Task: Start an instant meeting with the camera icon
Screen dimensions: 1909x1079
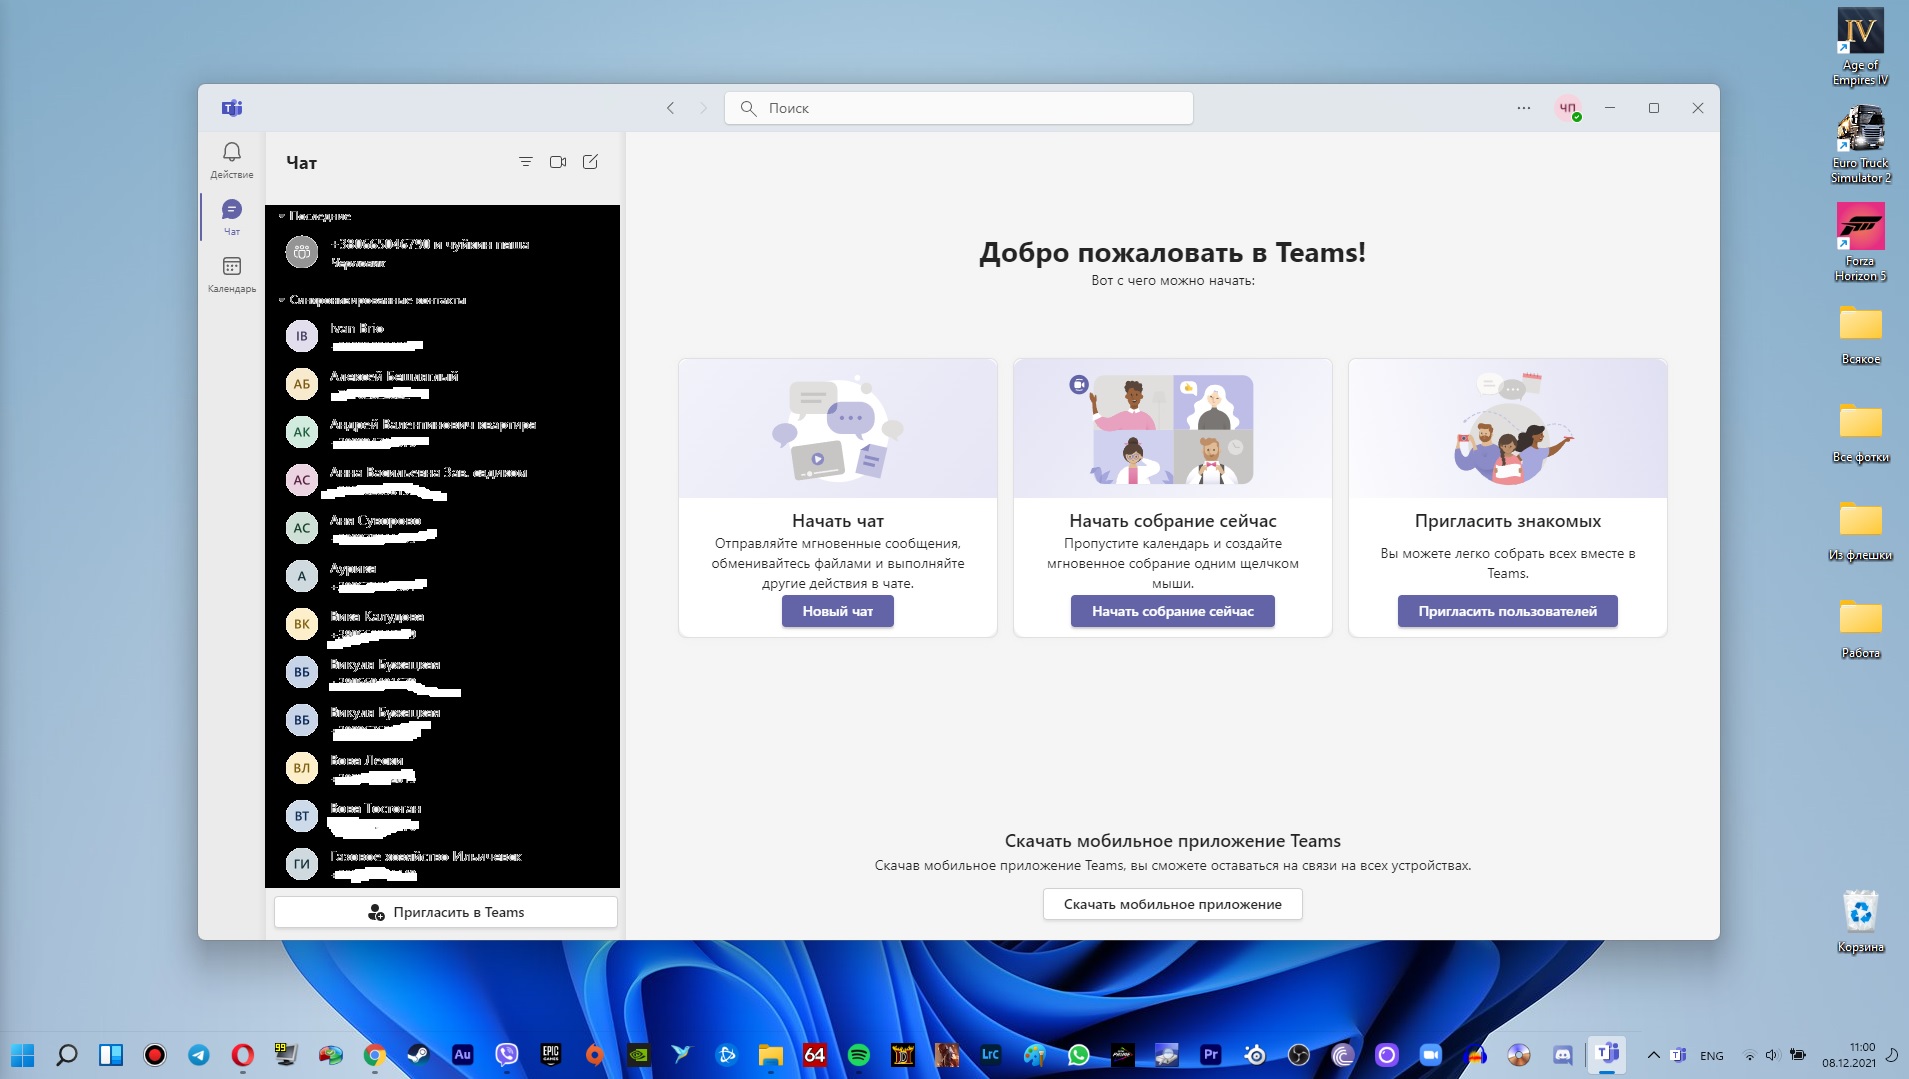Action: (x=559, y=161)
